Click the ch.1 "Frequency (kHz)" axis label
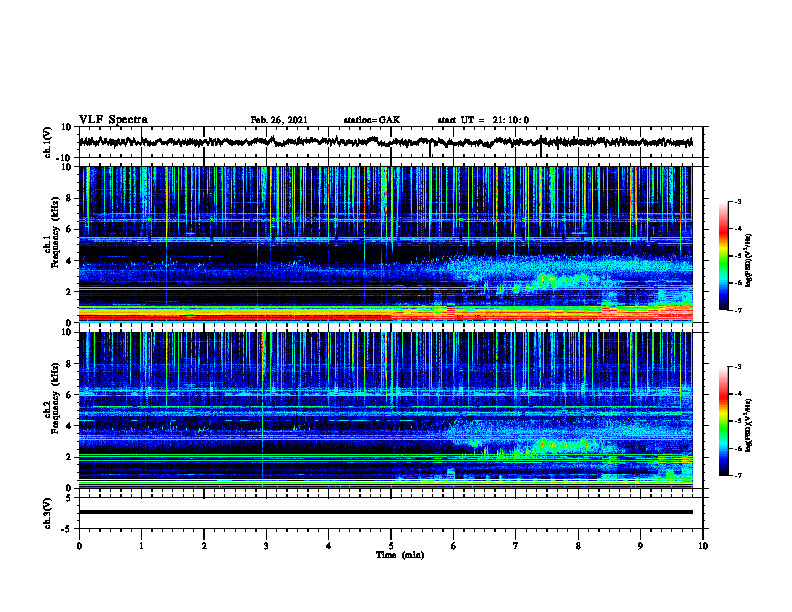Image resolution: width=792 pixels, height=612 pixels. pyautogui.click(x=56, y=232)
